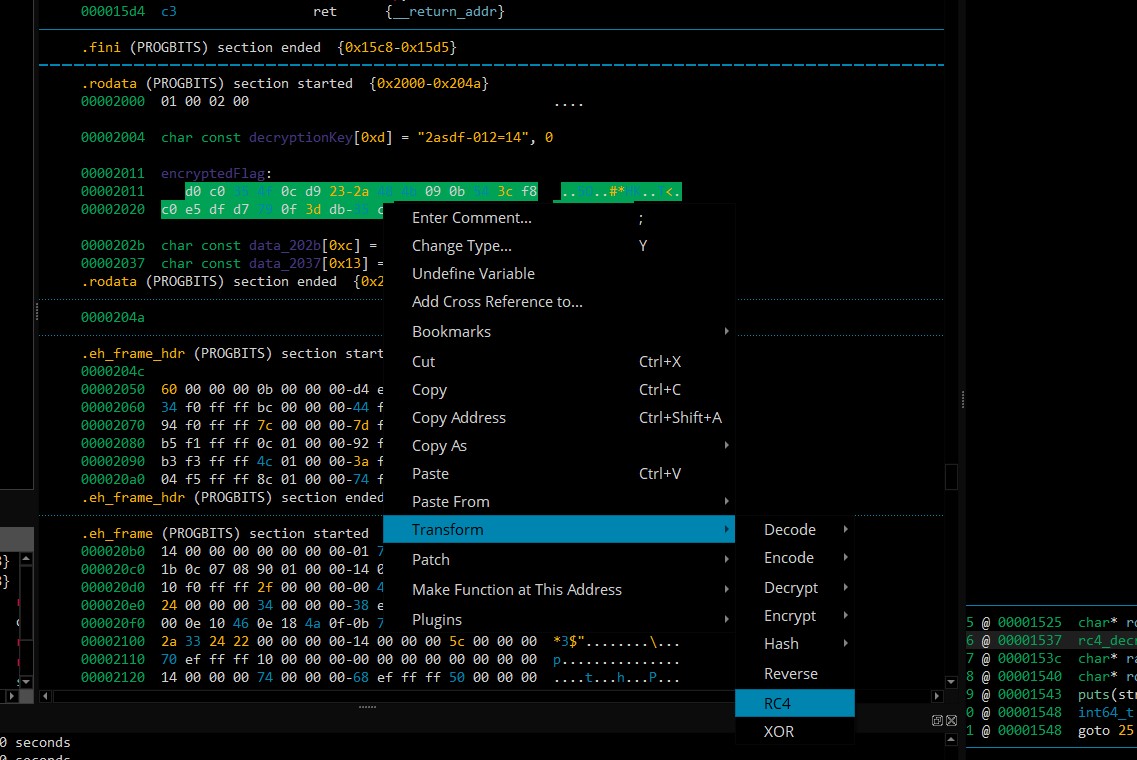This screenshot has height=760, width=1137.
Task: Click address 00002000 in .rodata
Action: pyautogui.click(x=112, y=102)
